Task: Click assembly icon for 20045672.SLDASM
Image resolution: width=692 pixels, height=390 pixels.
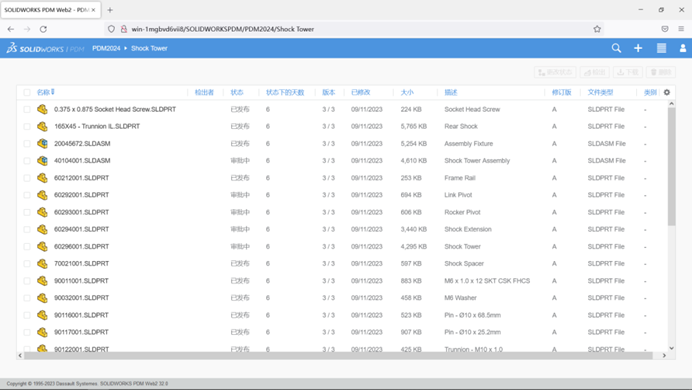Action: (42, 143)
